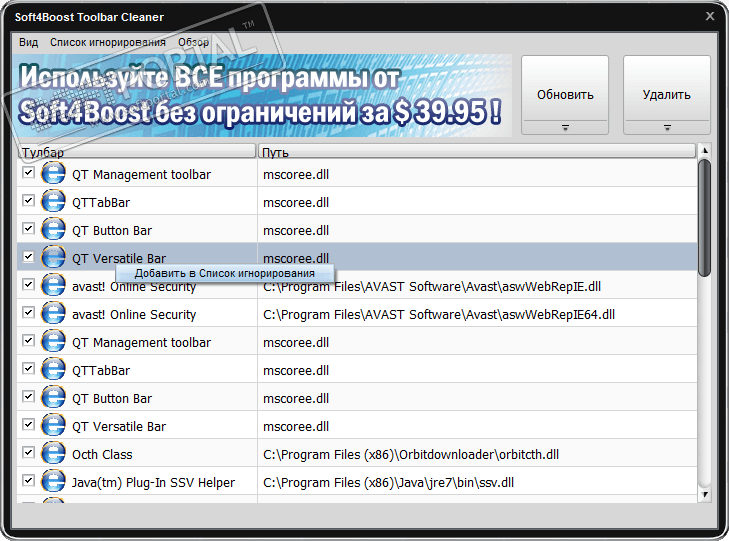Click the path ending in aswWebRepIE.dll

(432, 287)
